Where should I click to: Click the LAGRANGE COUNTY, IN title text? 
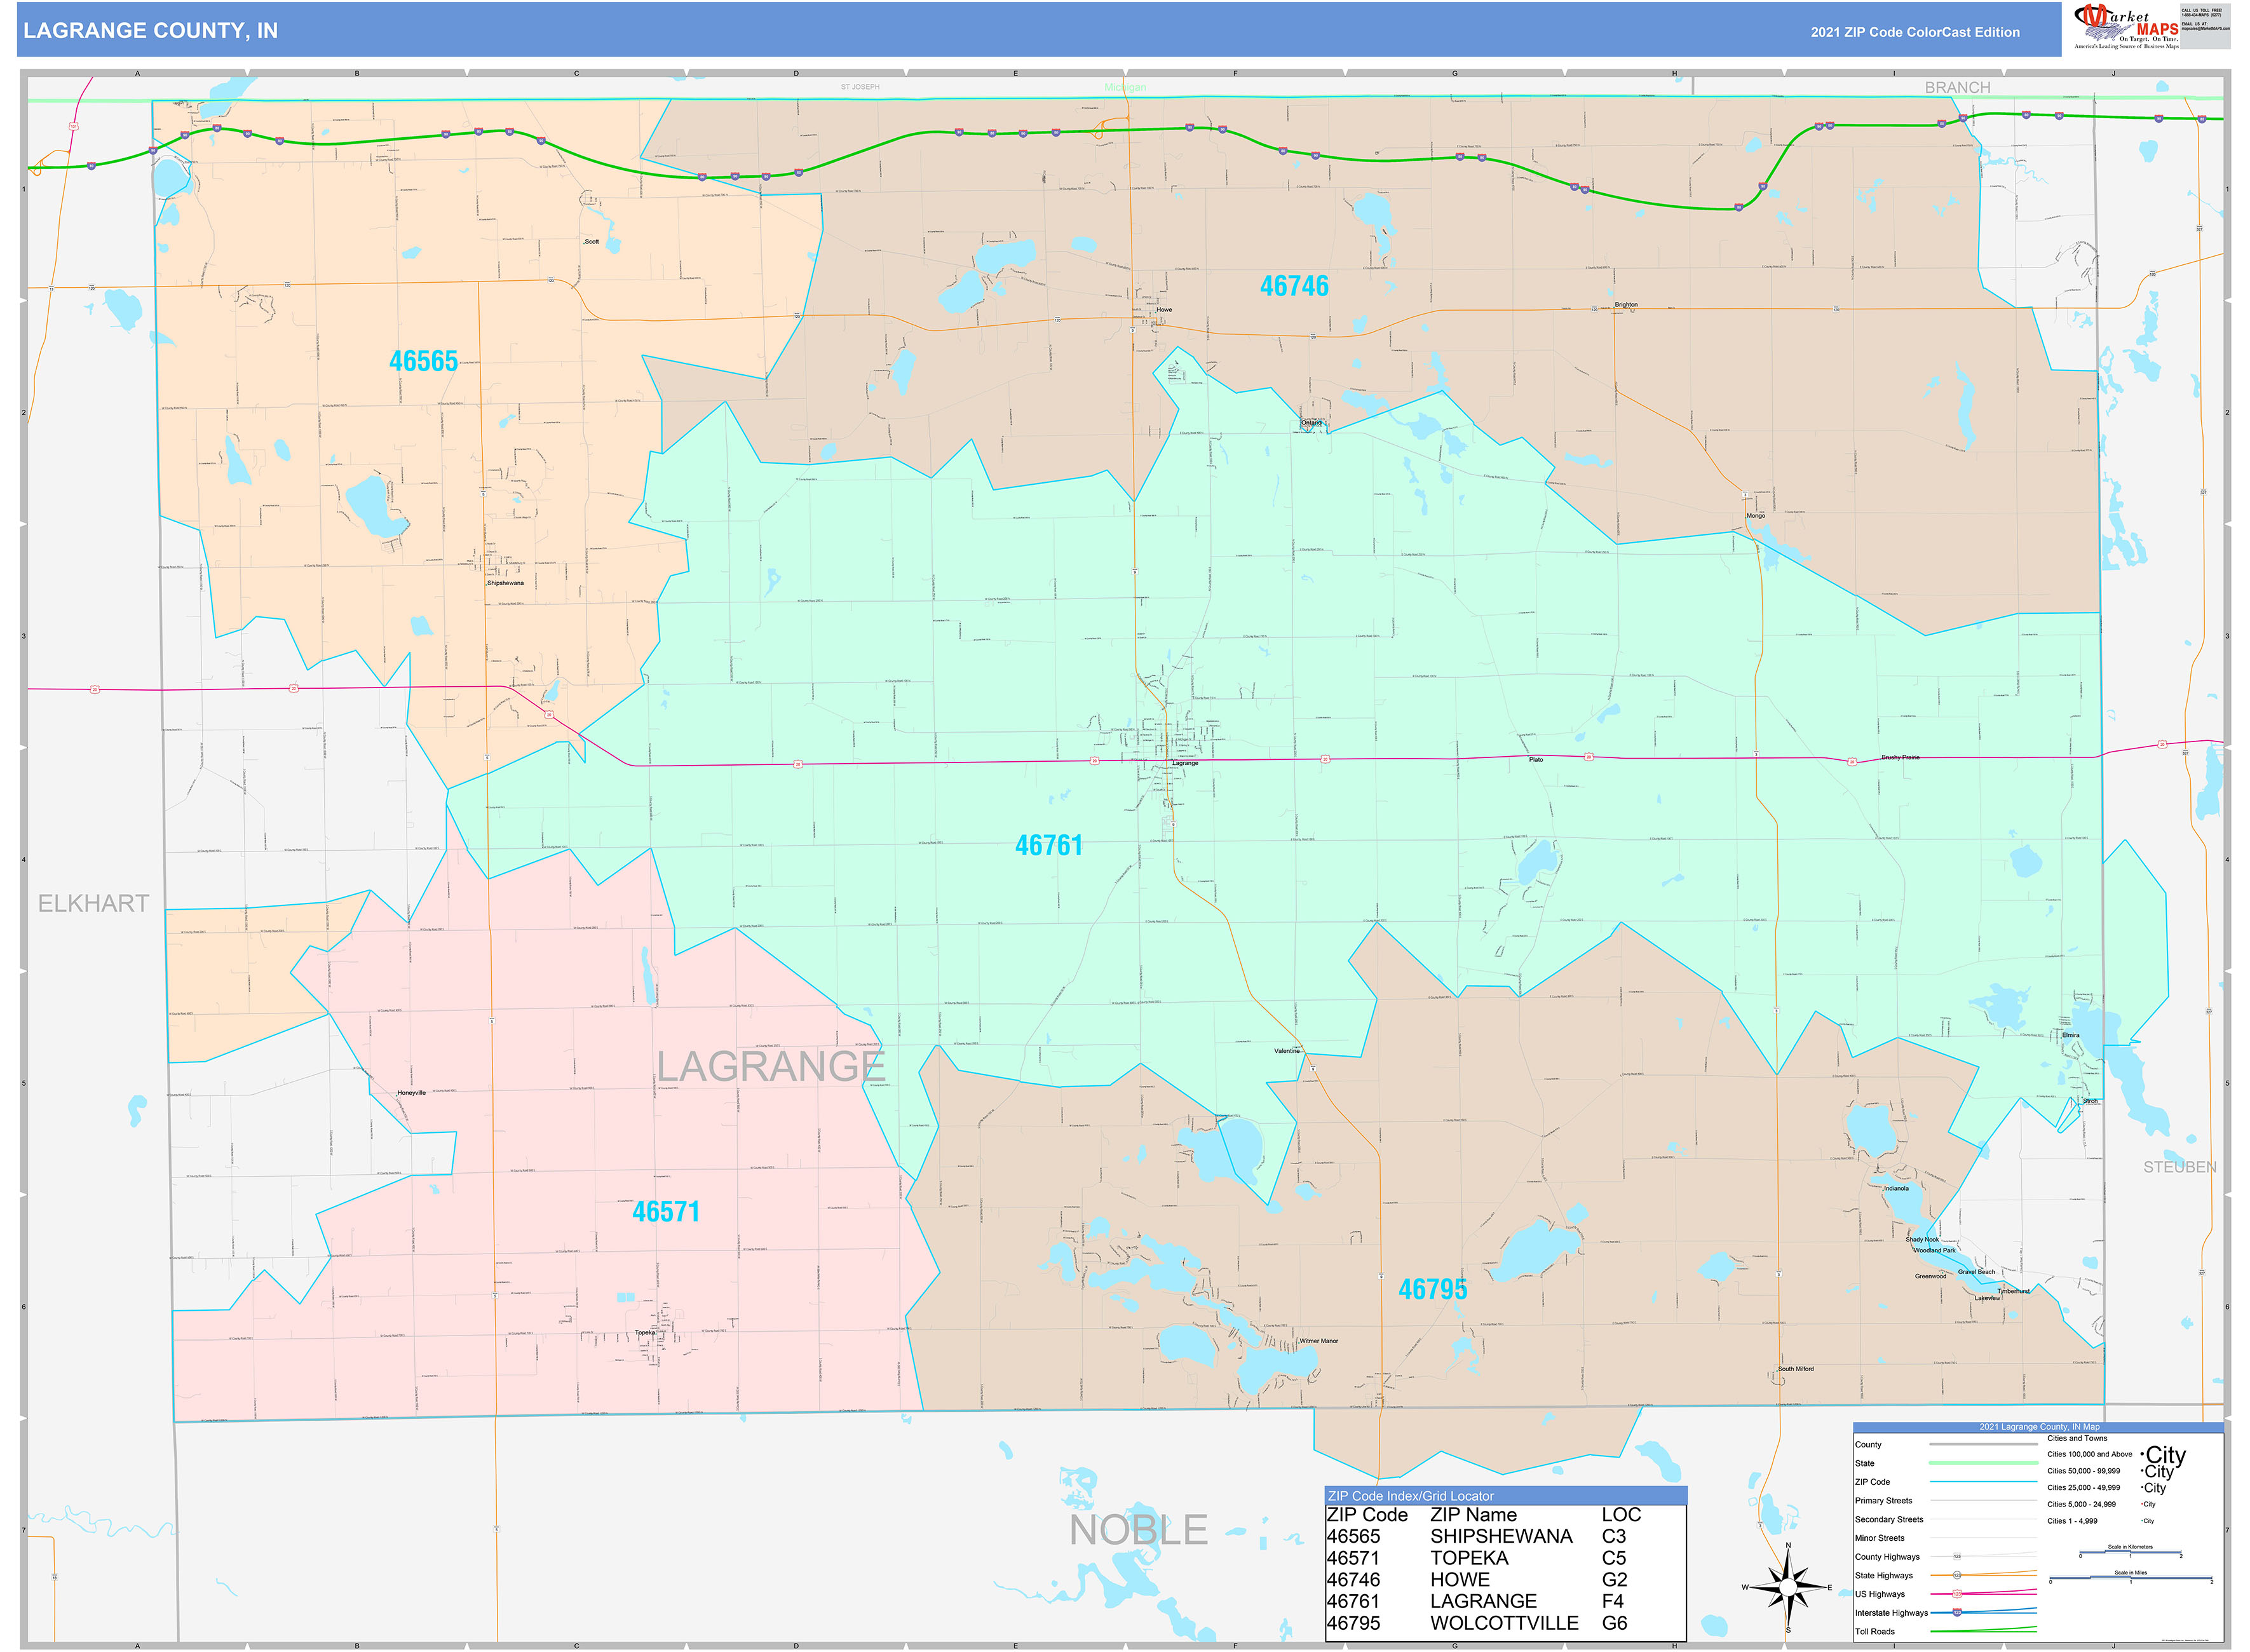point(150,31)
